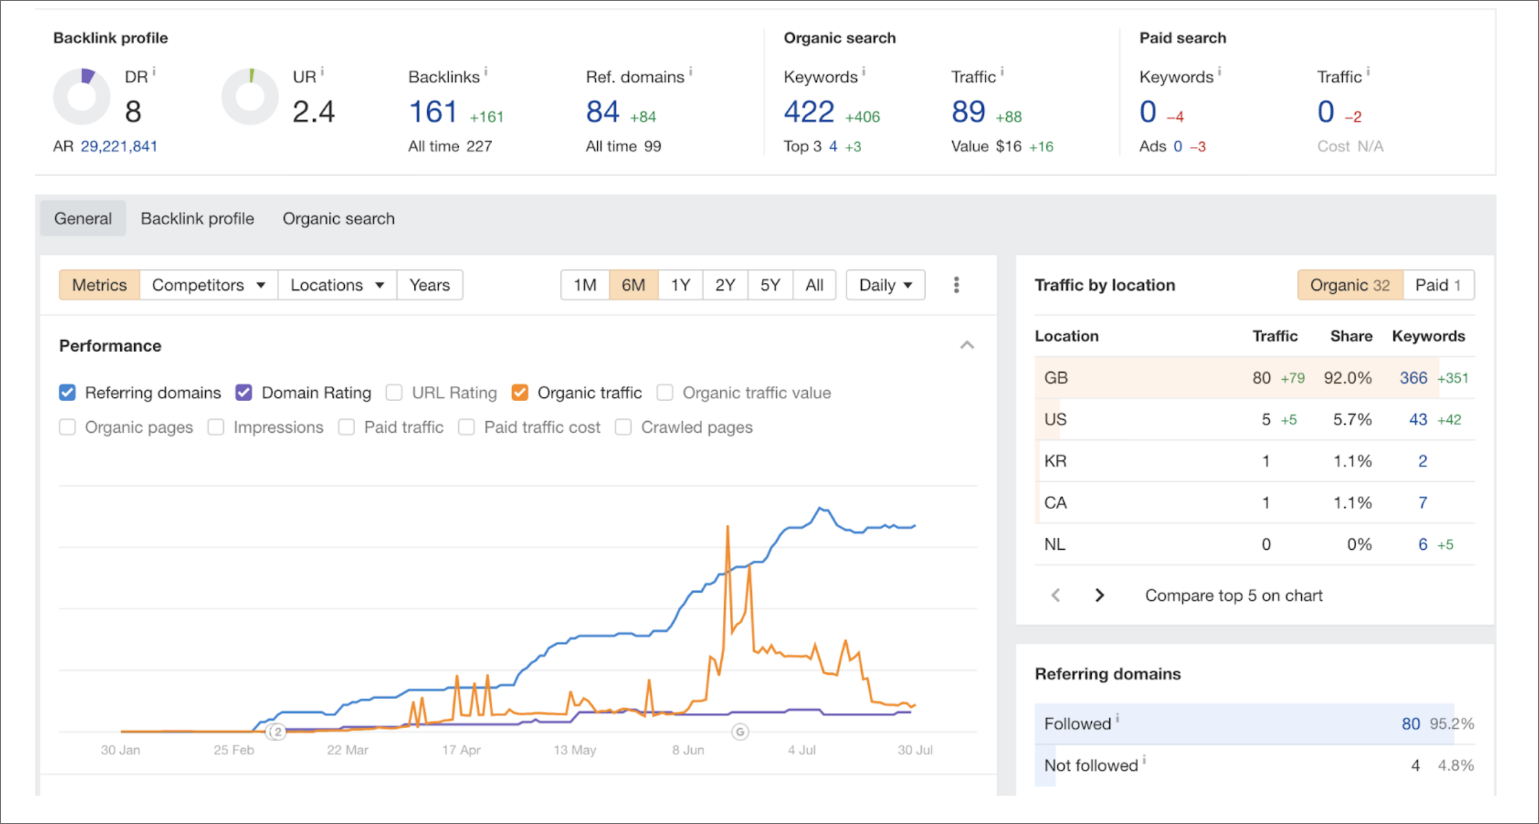This screenshot has height=824, width=1539.
Task: Open the Locations dropdown
Action: pos(337,285)
